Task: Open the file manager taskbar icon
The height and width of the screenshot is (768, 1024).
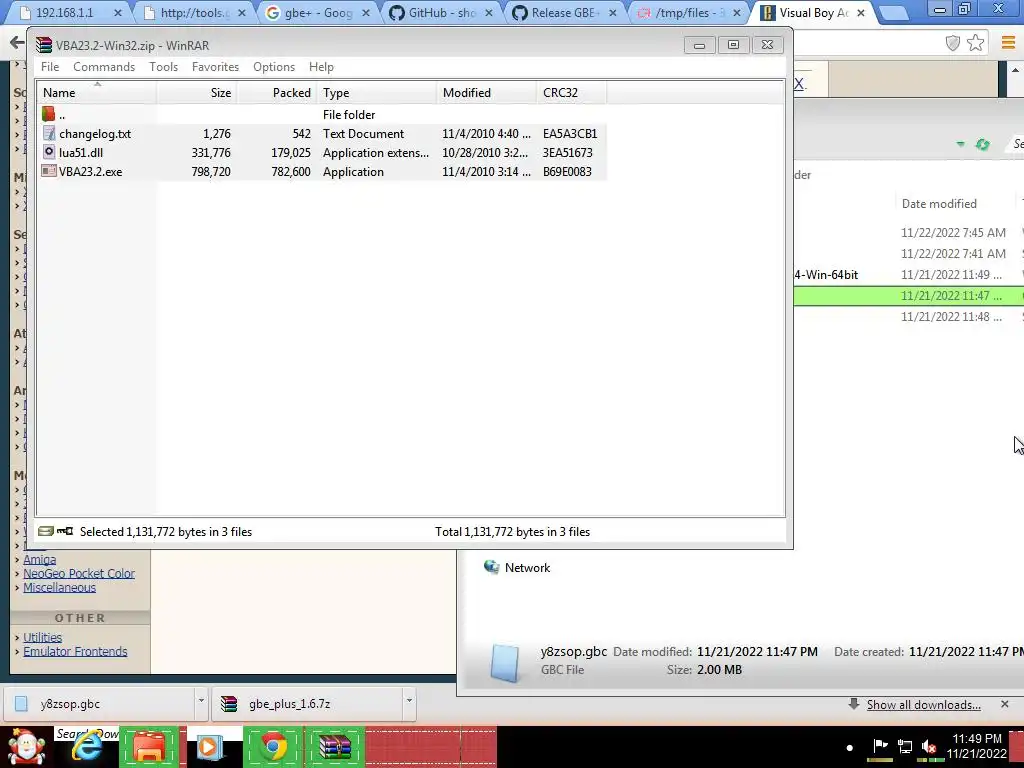Action: pos(150,747)
